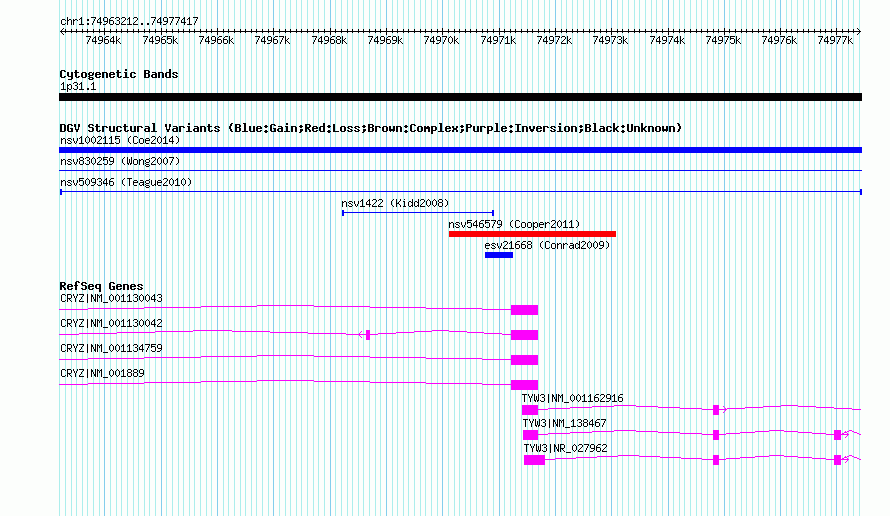This screenshot has width=890, height=516.
Task: Click the 74968k ruler tick label
Action: [x=329, y=40]
